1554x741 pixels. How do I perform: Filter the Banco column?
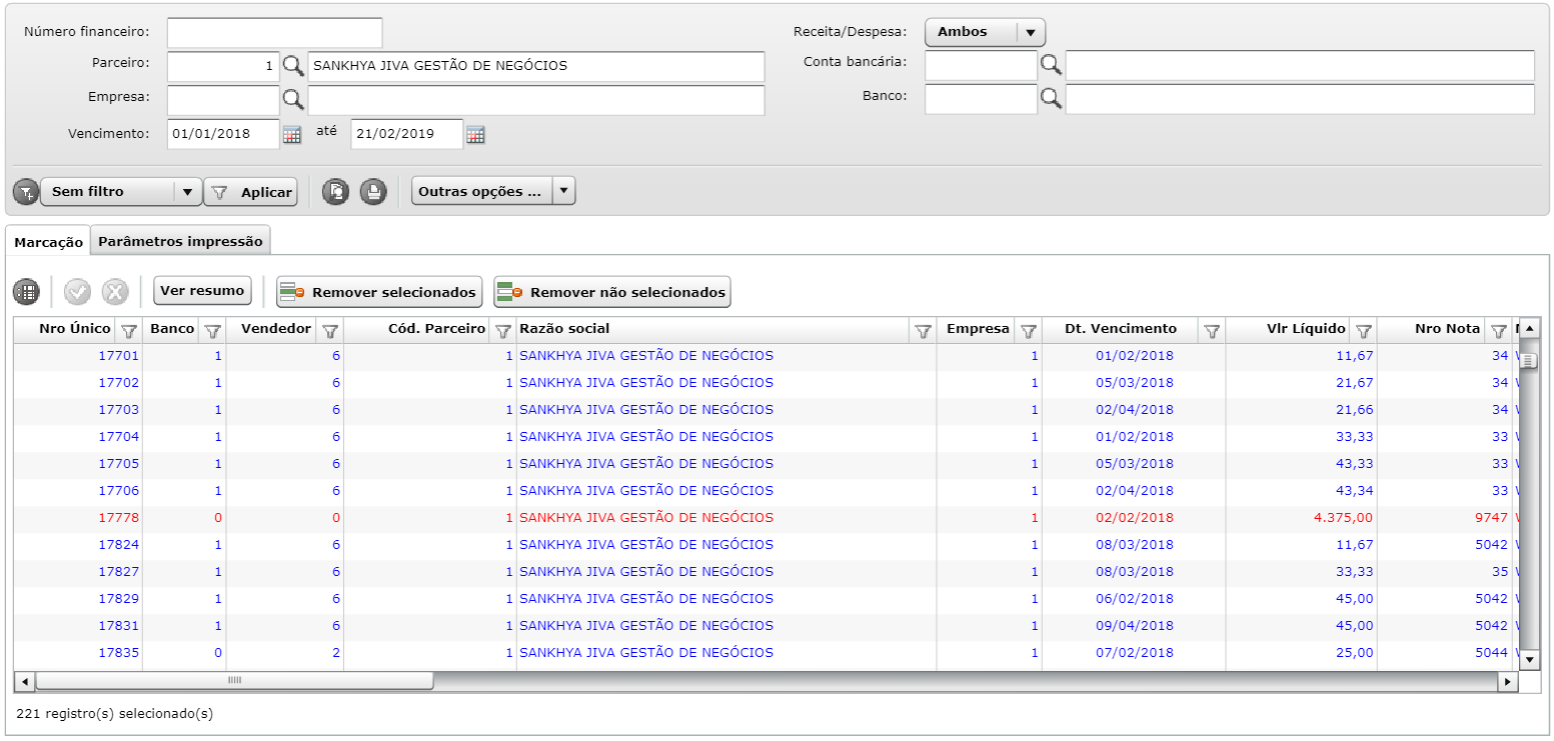click(x=213, y=330)
